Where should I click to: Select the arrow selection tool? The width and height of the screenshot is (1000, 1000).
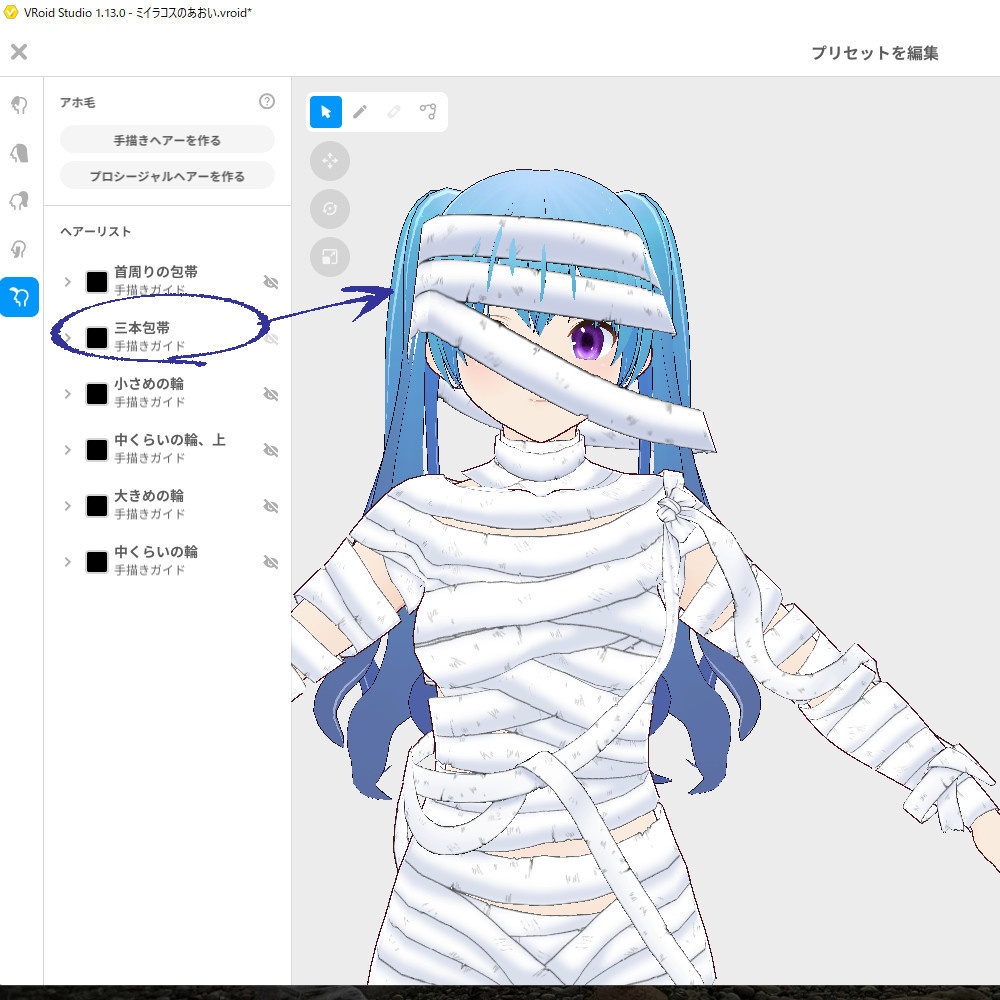click(324, 112)
